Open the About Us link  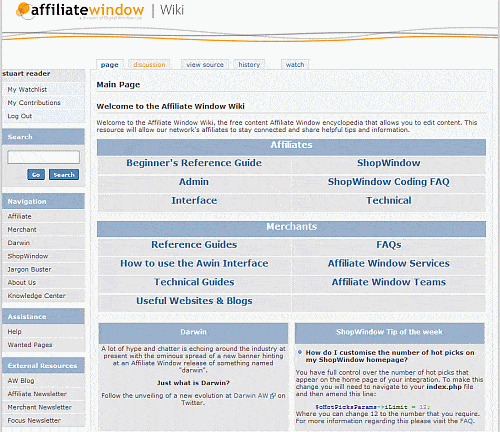tap(22, 282)
